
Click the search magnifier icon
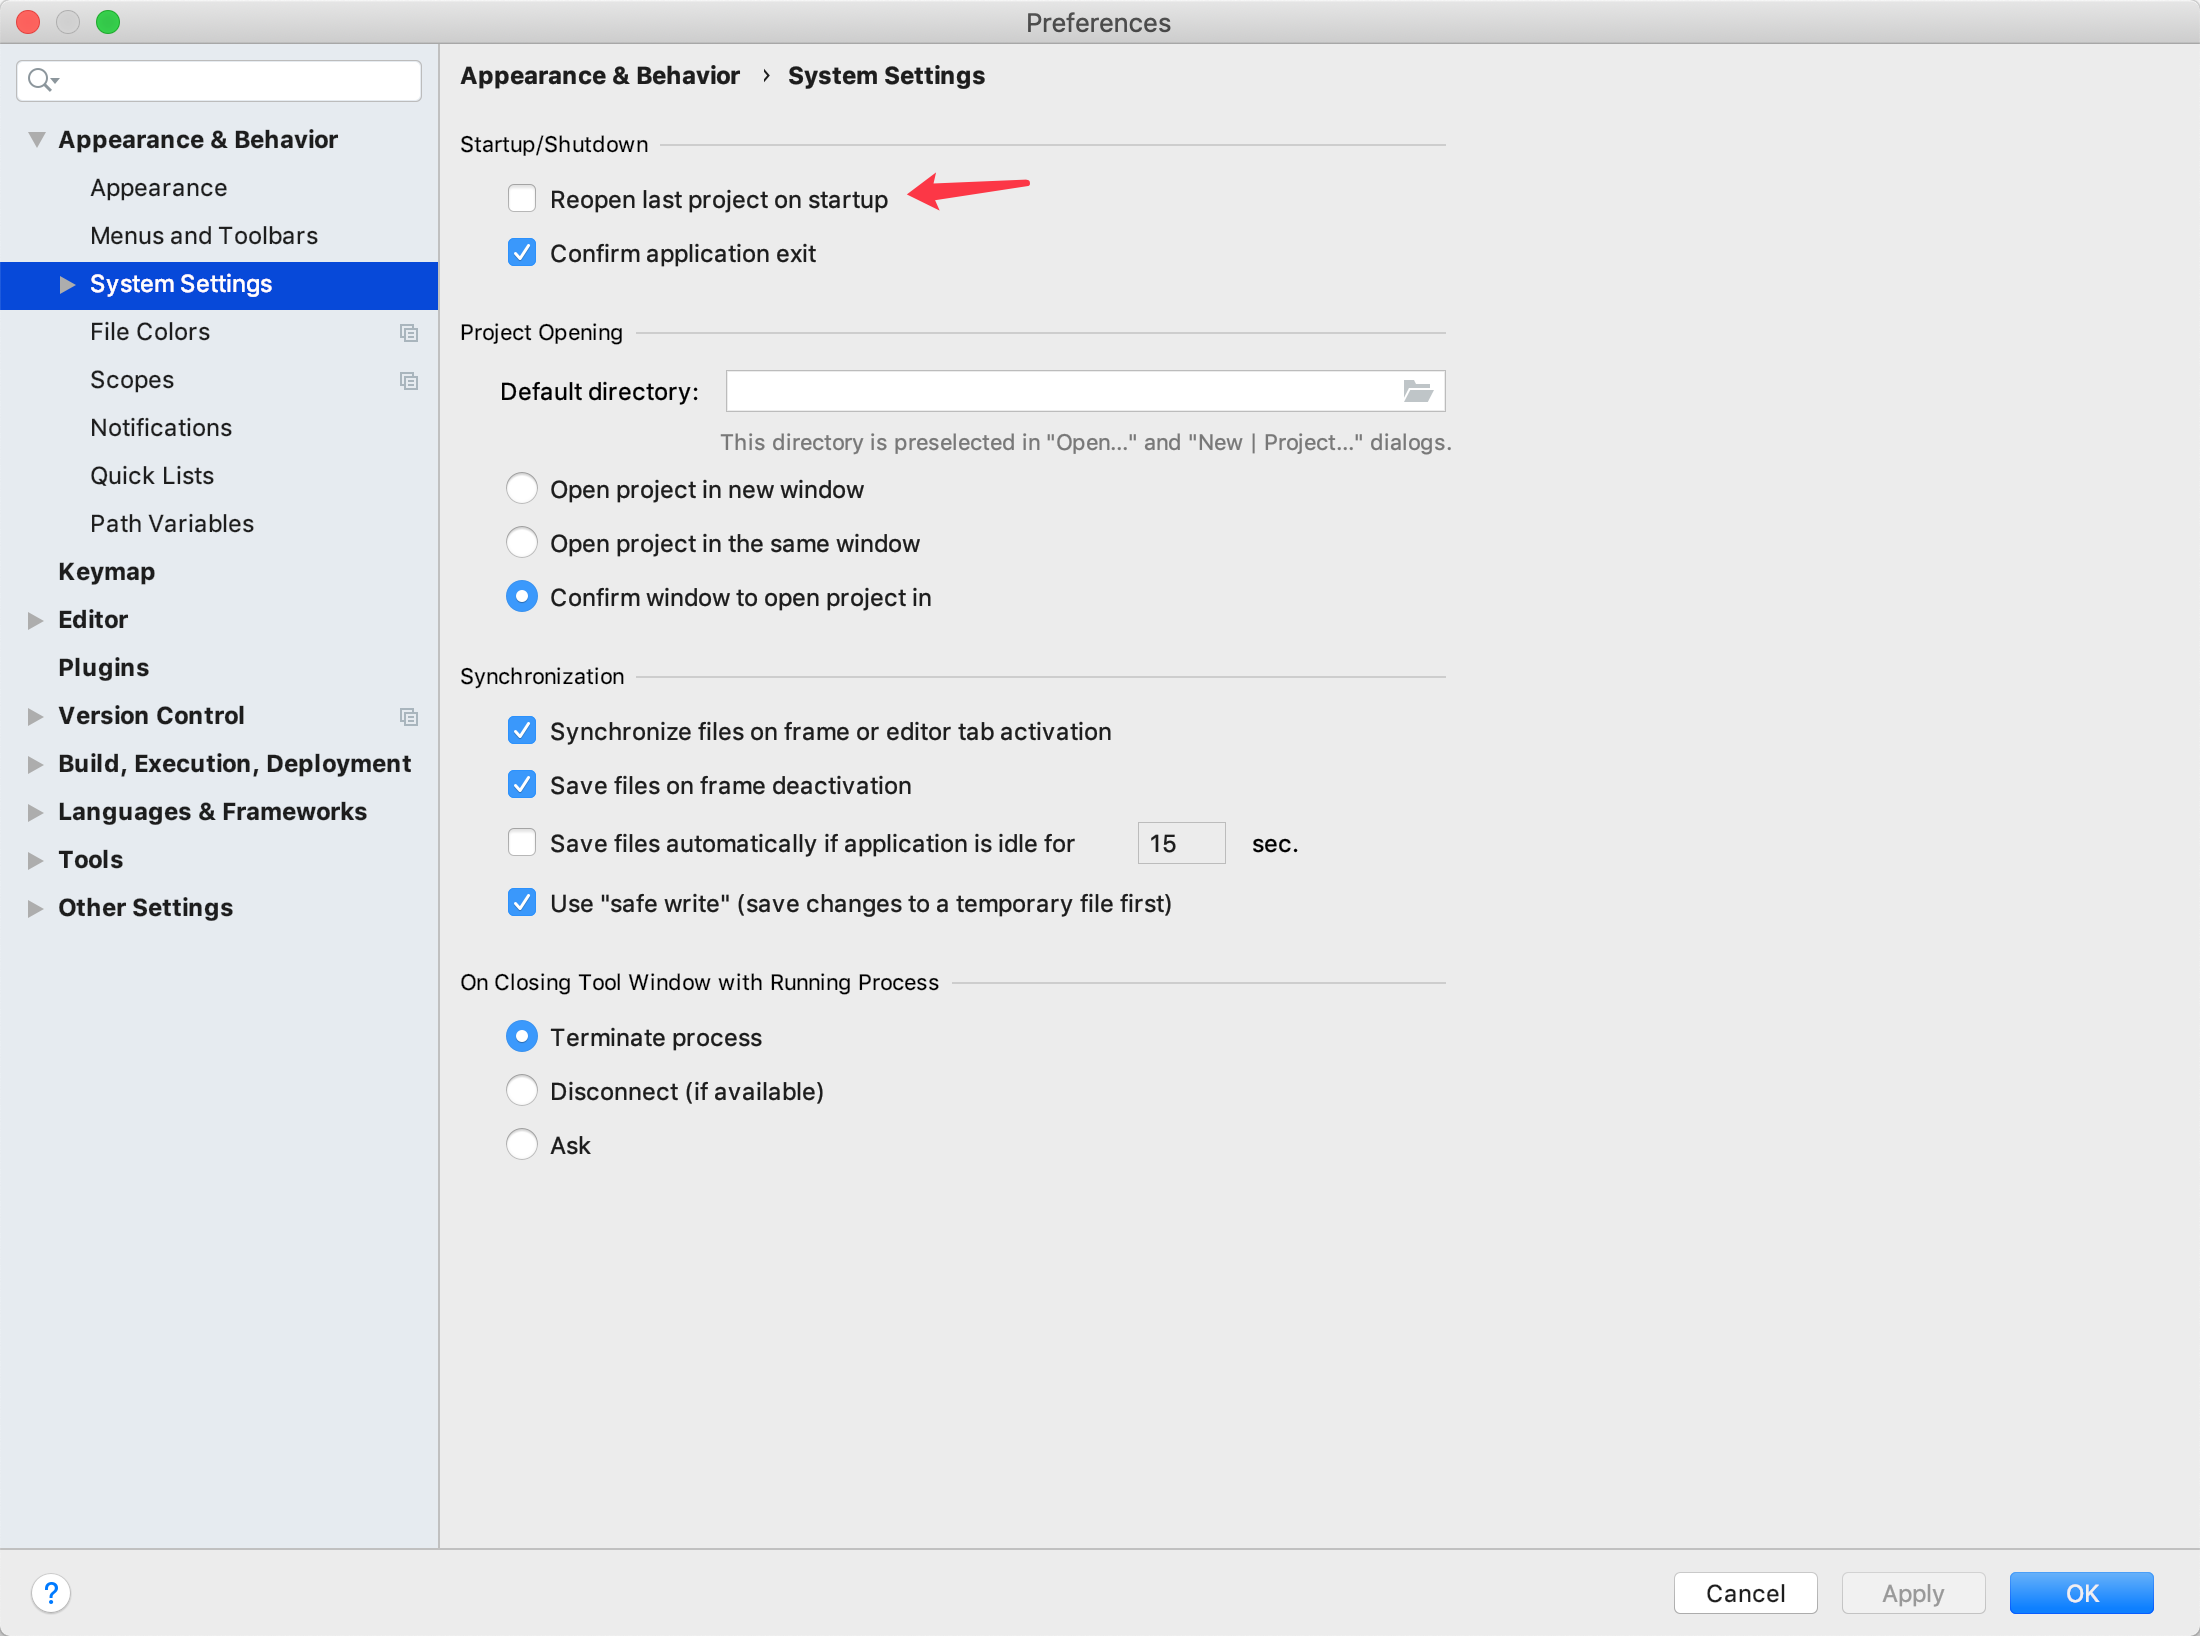(42, 79)
